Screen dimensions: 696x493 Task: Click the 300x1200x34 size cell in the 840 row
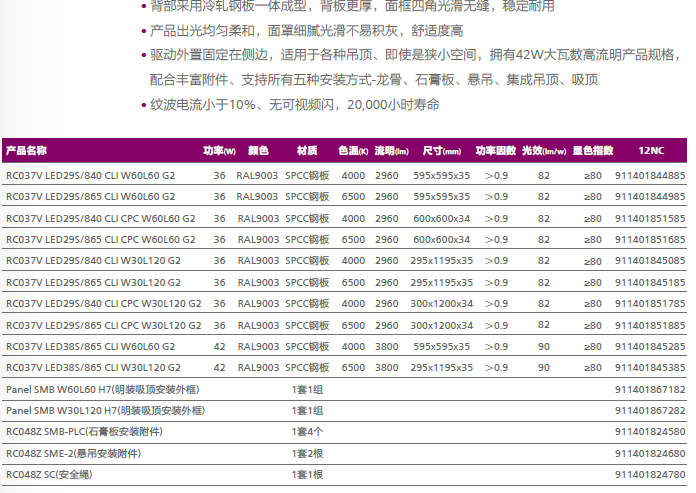click(441, 303)
